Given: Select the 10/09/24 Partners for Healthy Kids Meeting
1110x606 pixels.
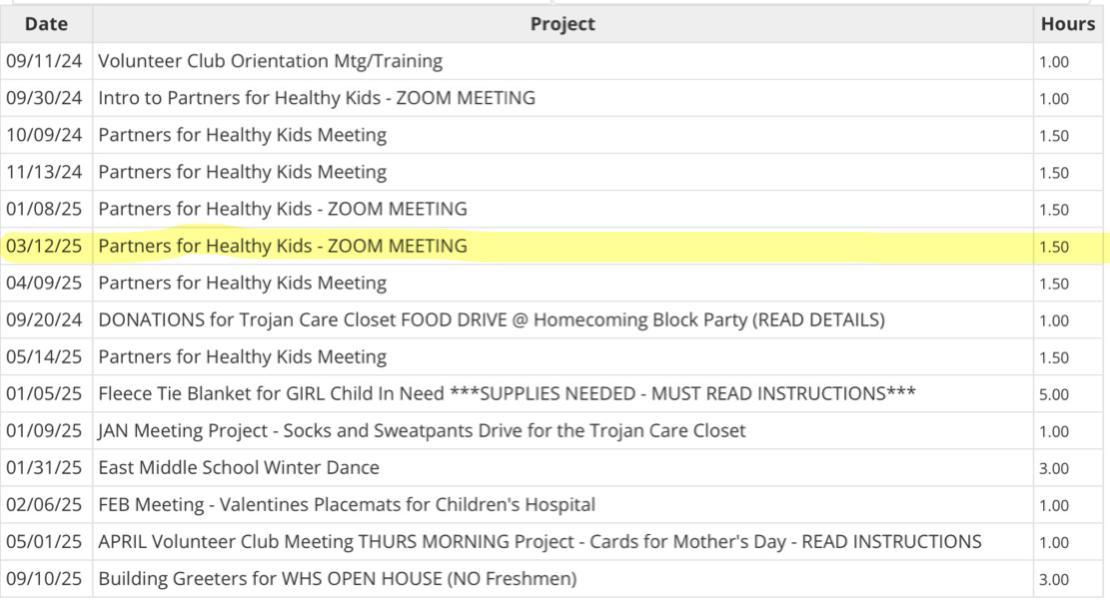Looking at the screenshot, I should click(242, 135).
